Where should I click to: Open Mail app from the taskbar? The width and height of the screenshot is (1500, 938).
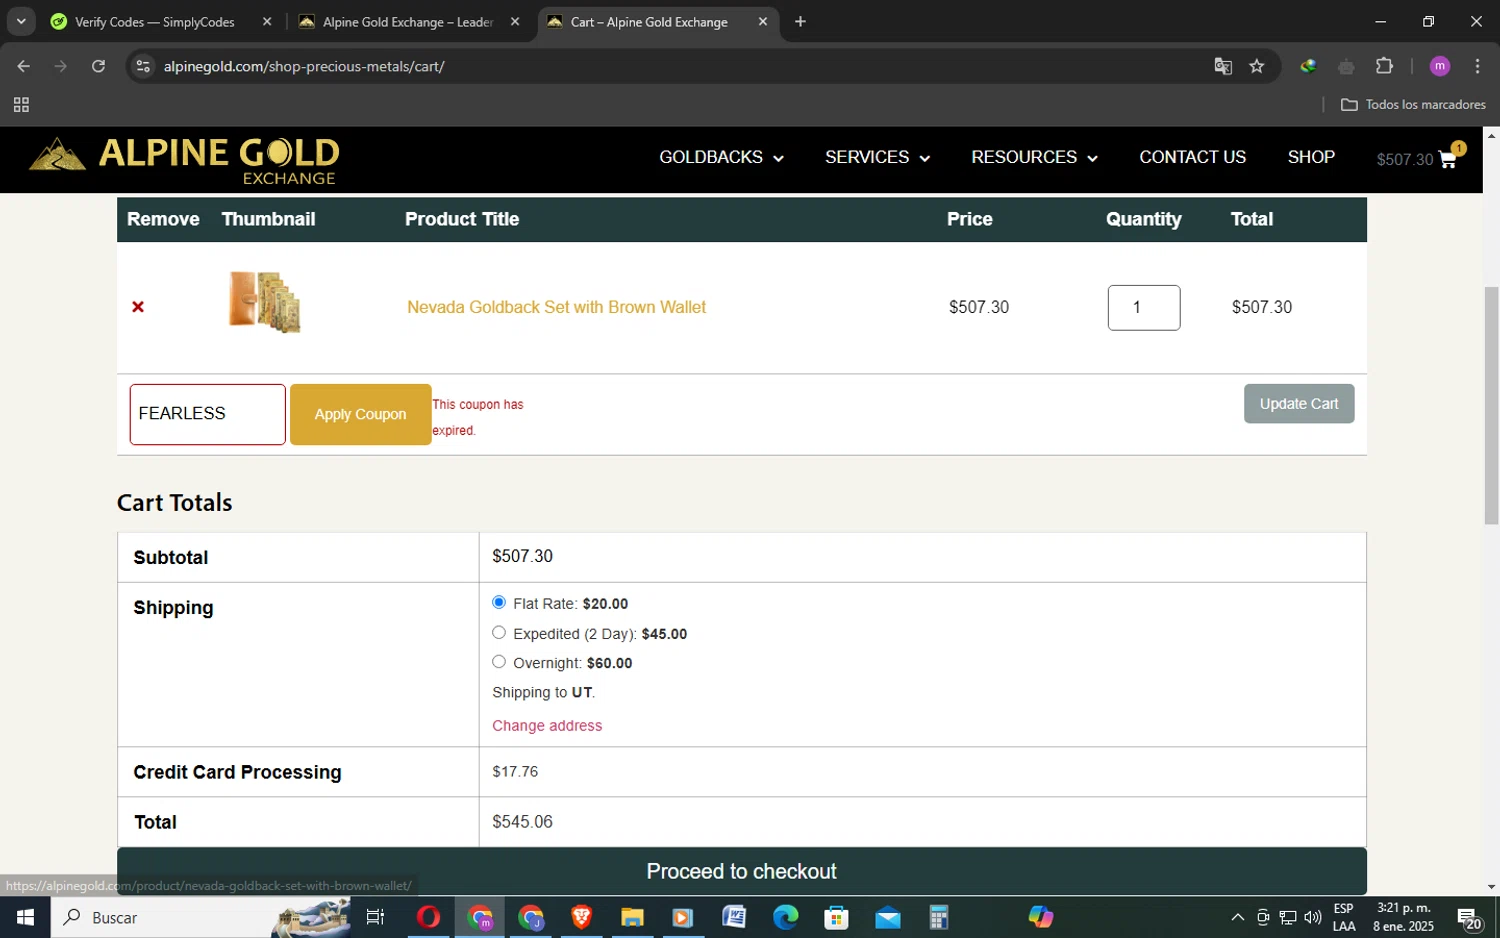tap(887, 917)
